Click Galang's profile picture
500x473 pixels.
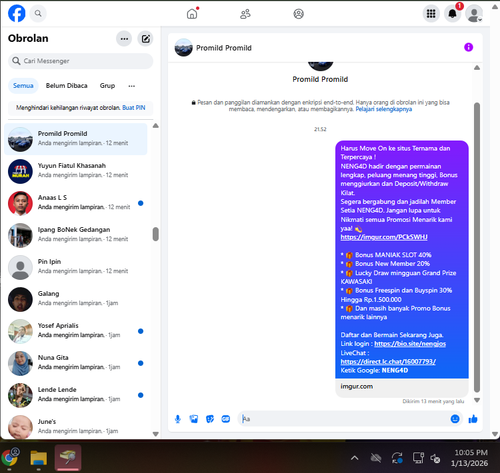point(20,299)
